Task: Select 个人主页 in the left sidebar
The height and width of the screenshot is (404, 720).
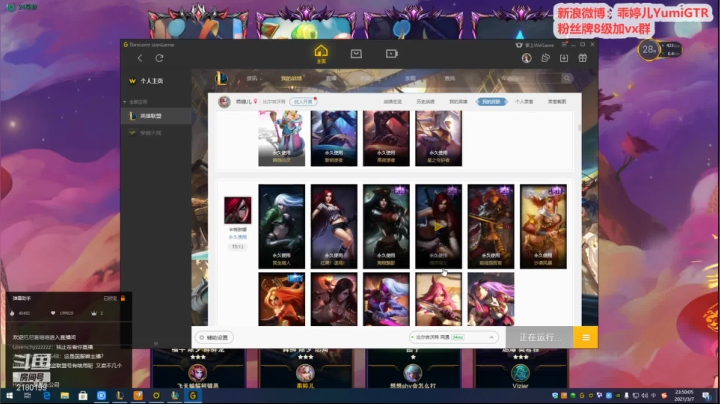Action: [x=152, y=81]
